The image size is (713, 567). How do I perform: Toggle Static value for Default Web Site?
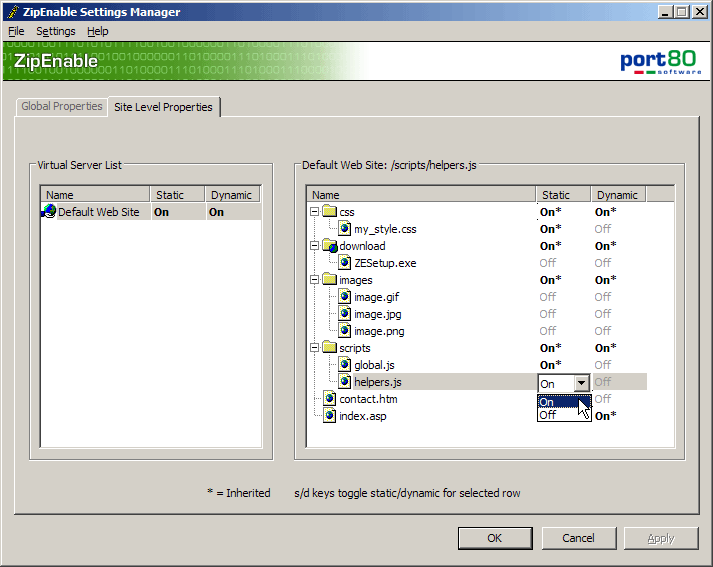click(161, 212)
